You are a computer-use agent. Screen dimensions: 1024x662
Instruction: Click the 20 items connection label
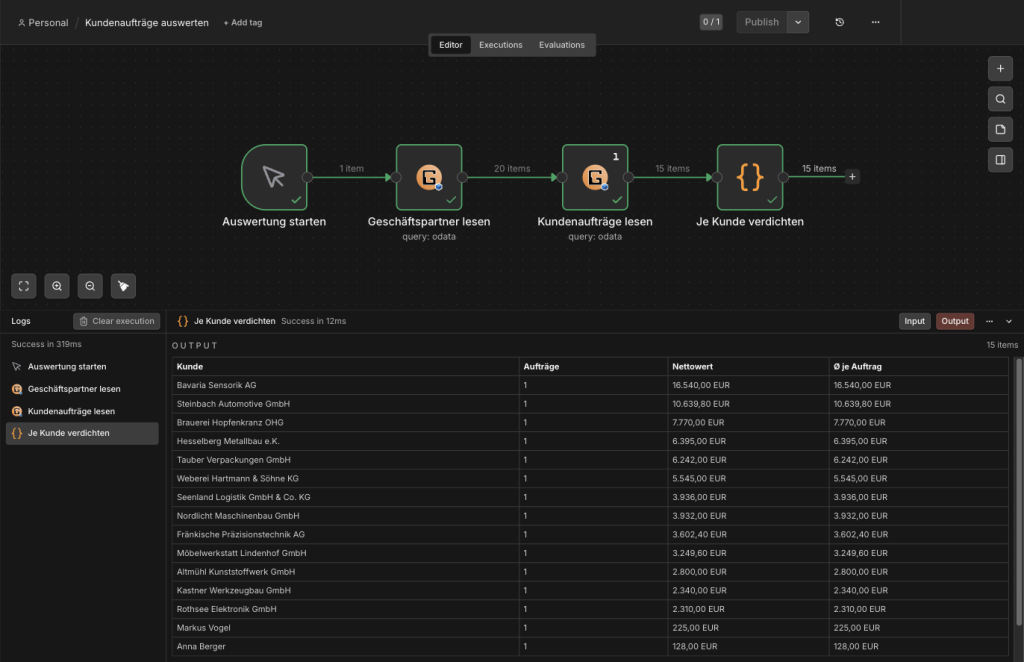512,168
